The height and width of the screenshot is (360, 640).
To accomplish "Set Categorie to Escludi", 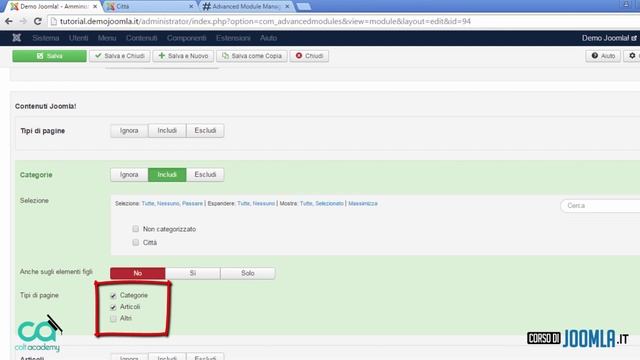I will point(205,175).
